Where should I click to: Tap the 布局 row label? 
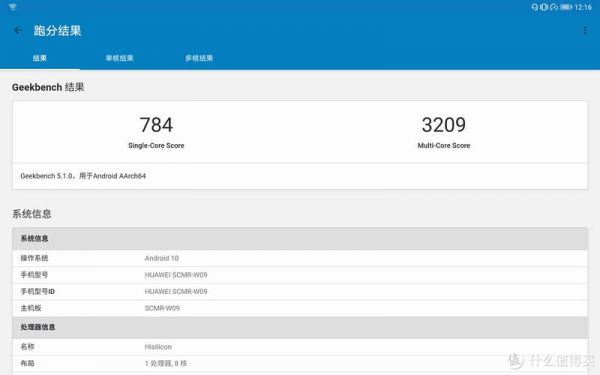click(x=27, y=363)
